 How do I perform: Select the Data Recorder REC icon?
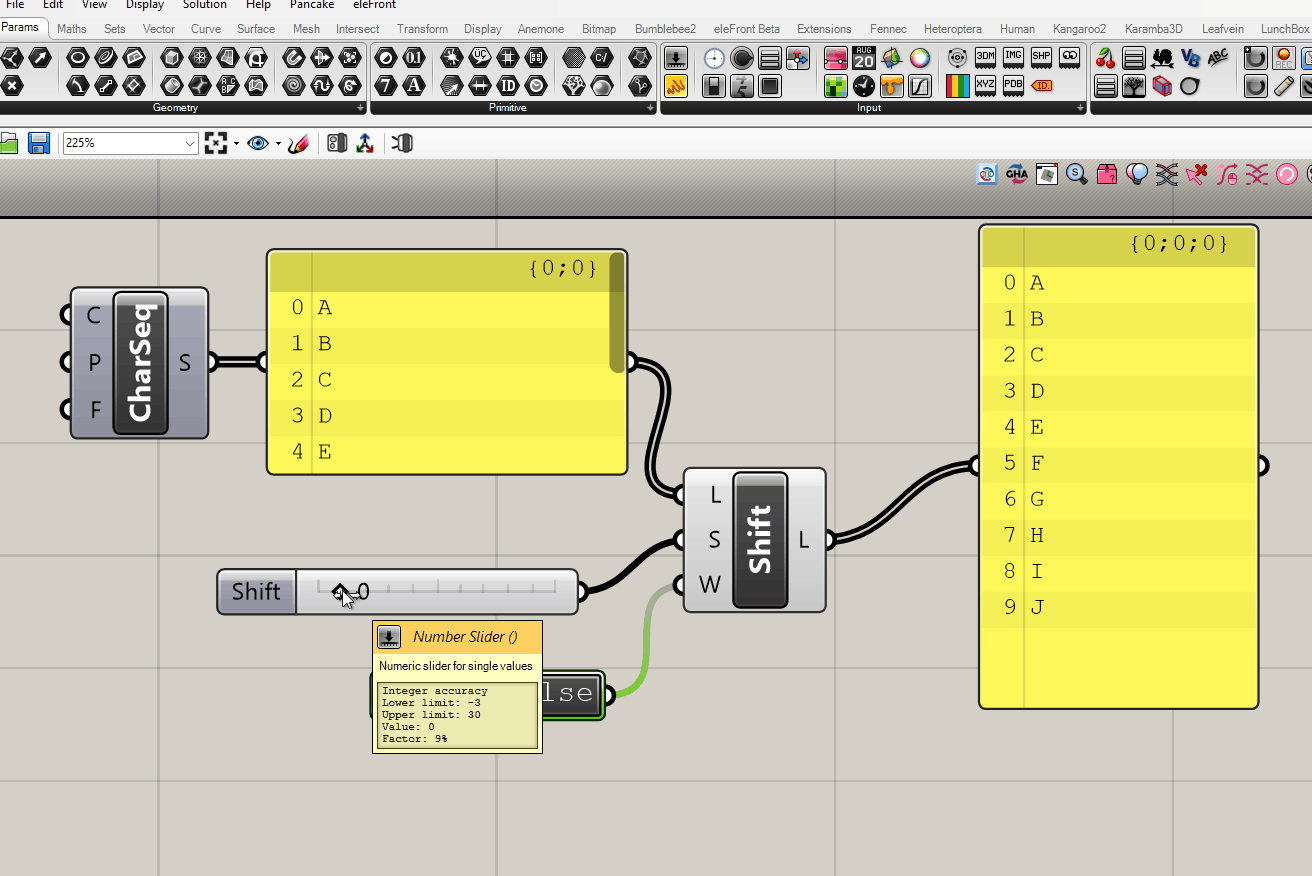point(1283,58)
